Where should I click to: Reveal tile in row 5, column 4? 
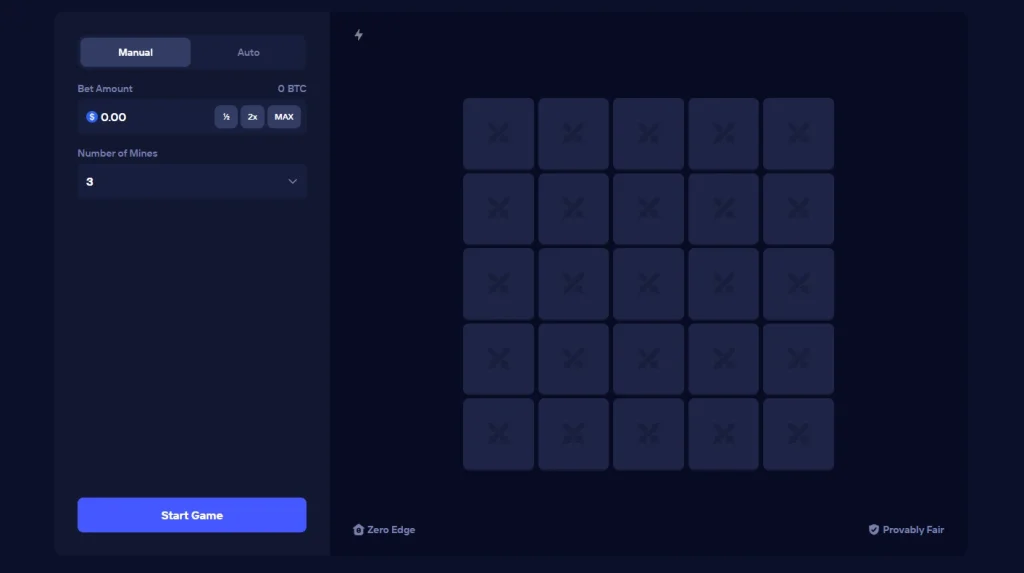pyautogui.click(x=724, y=434)
